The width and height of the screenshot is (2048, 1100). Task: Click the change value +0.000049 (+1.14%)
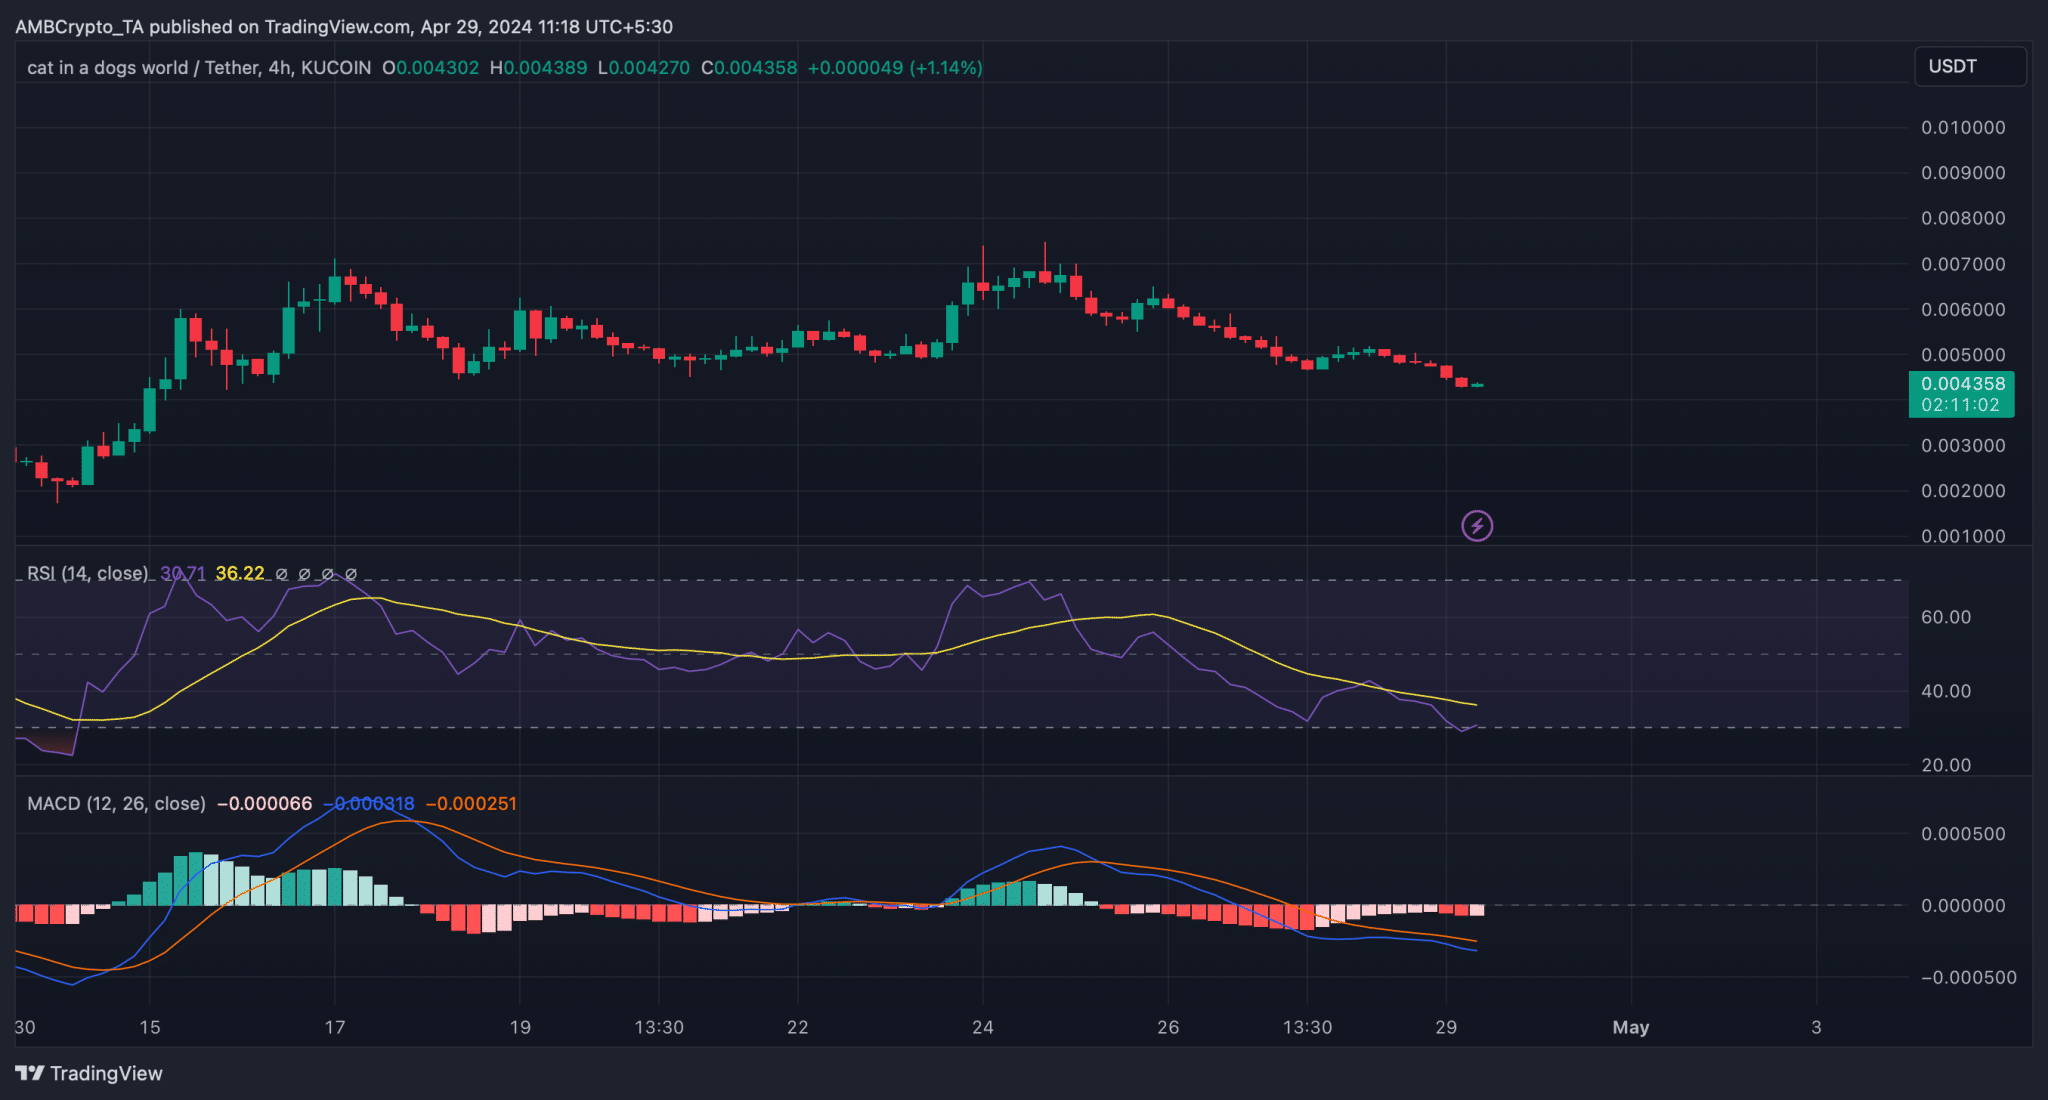(895, 68)
